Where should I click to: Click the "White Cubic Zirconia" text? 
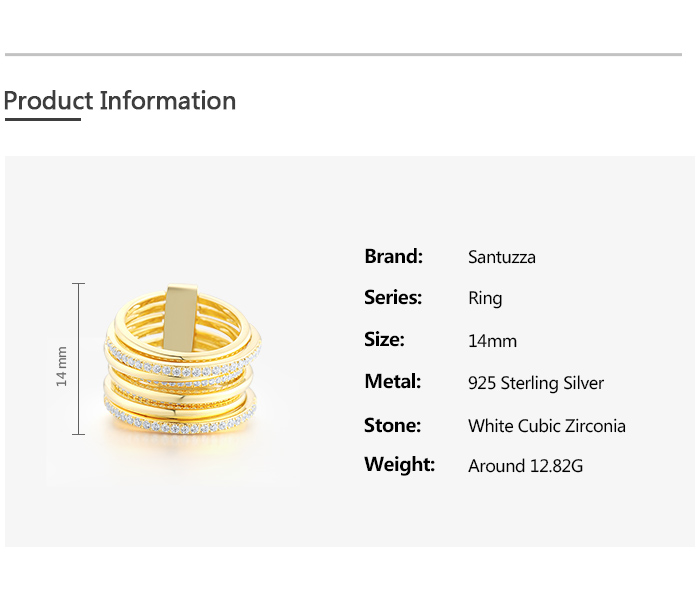pos(547,426)
